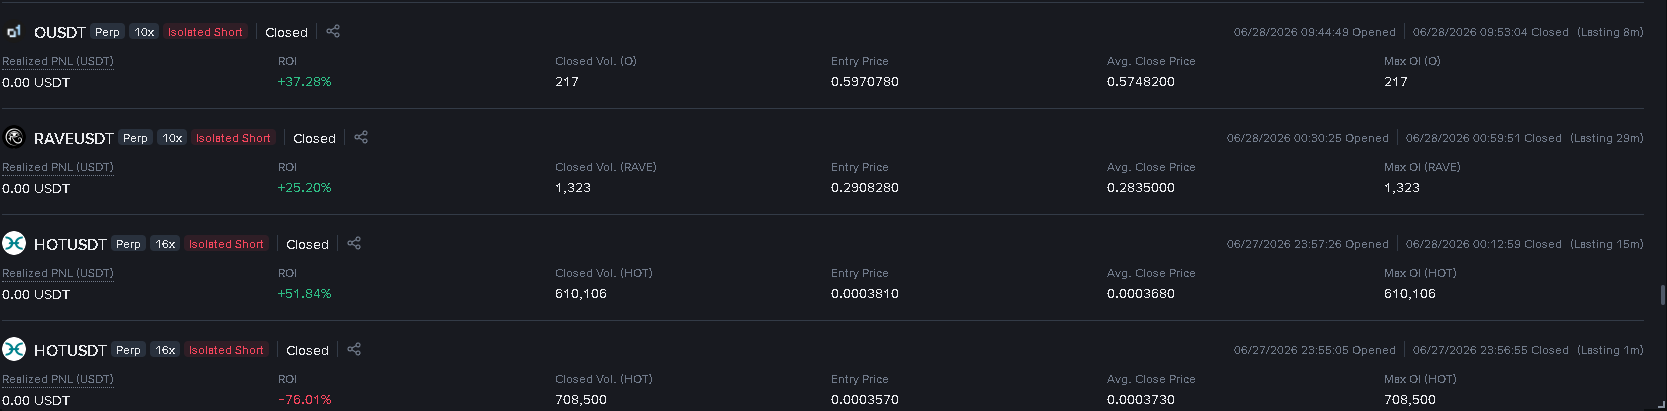Click share icon on HOTUSDT -76.01% trade
Screen dimensions: 1667x411
tap(354, 349)
